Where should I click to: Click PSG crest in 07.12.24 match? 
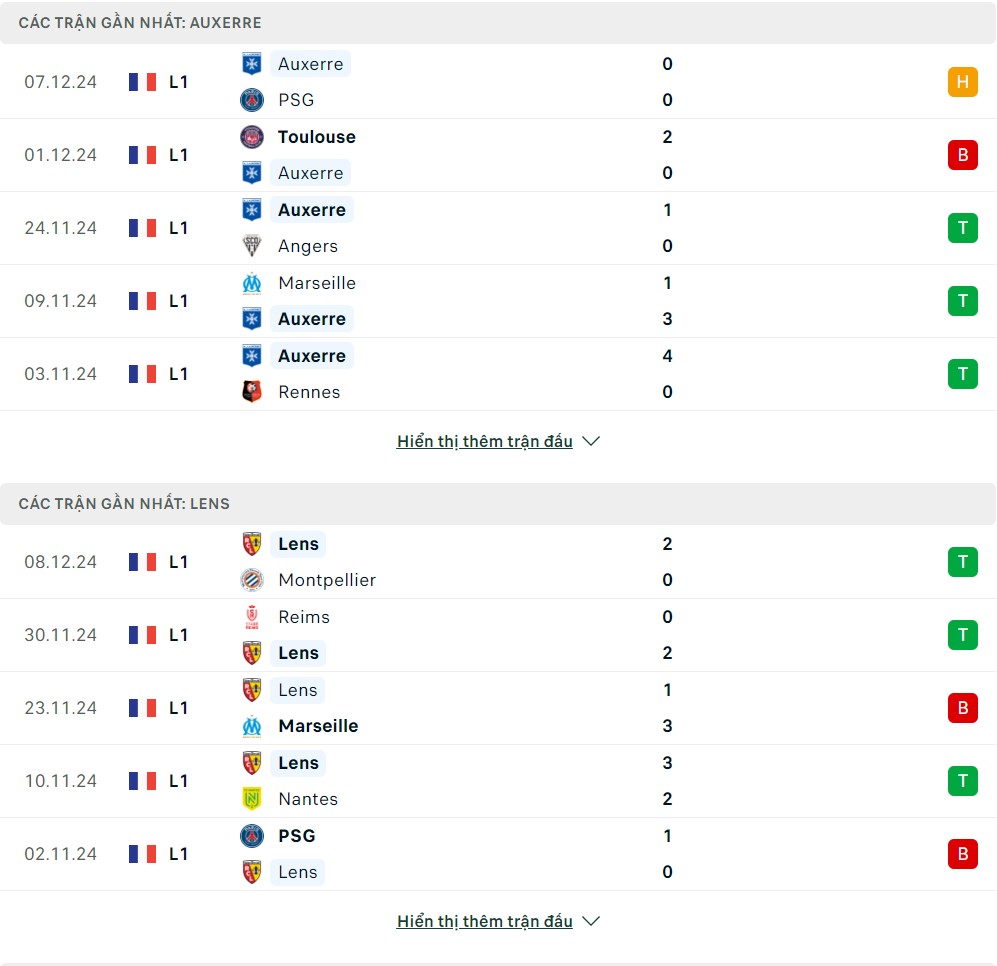click(252, 100)
